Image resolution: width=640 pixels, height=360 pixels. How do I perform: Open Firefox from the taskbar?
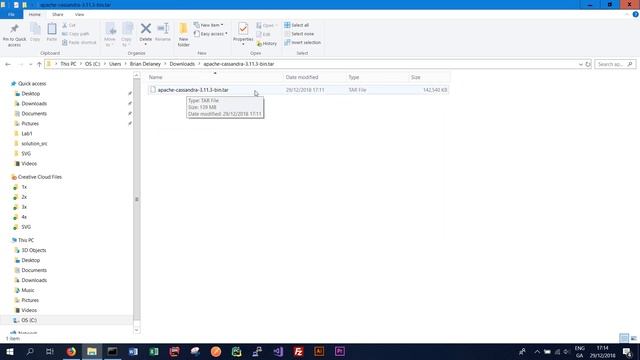click(x=71, y=351)
